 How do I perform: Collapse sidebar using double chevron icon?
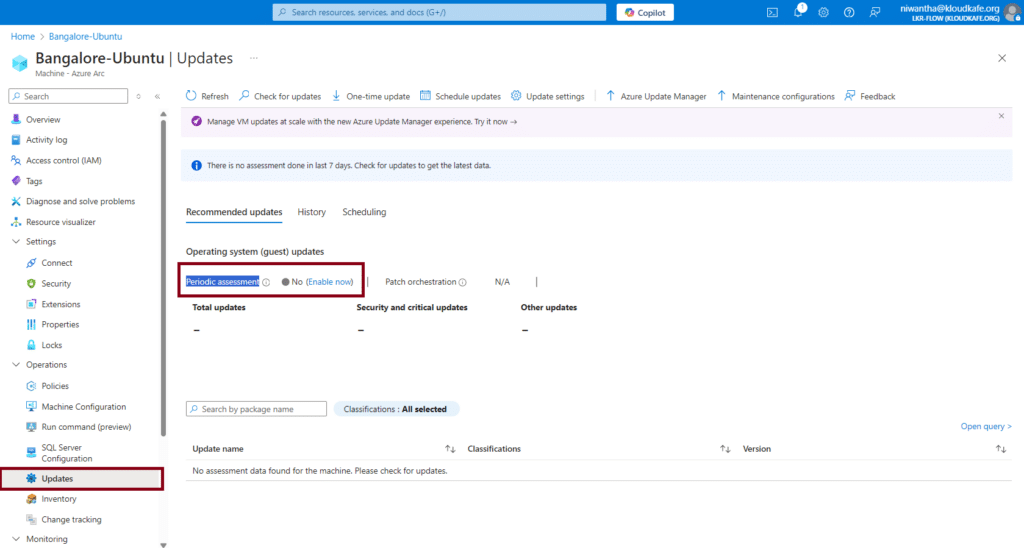(x=157, y=96)
